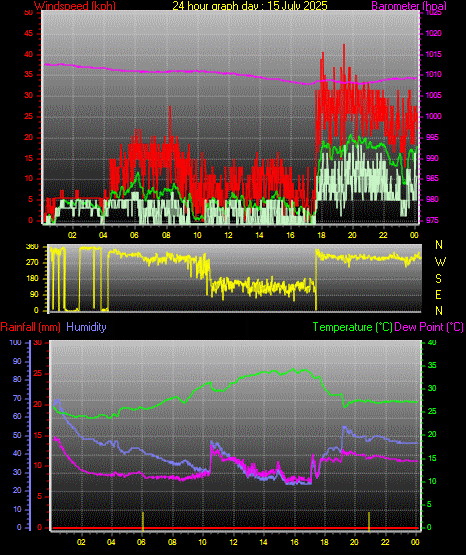The image size is (466, 555).
Task: Click "1015" on the barometer axis
Action: (433, 55)
